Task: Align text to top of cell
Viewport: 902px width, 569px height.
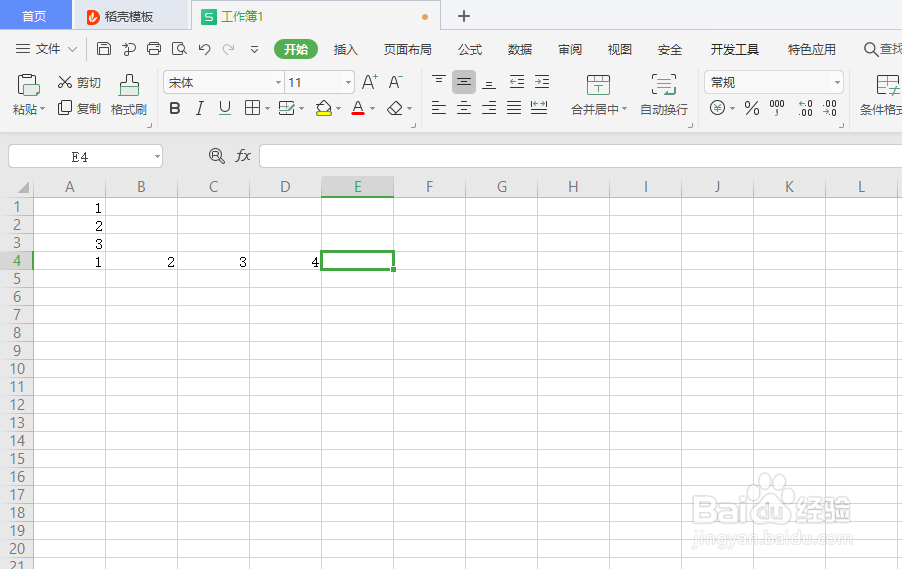Action: click(x=439, y=82)
